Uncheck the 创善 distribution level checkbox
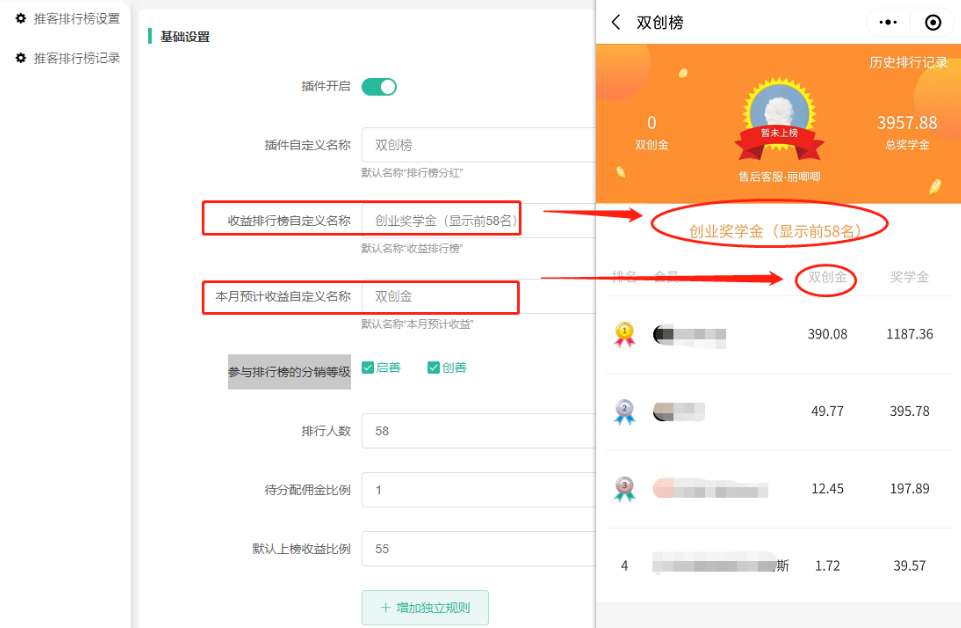Viewport: 961px width, 628px height. [434, 367]
